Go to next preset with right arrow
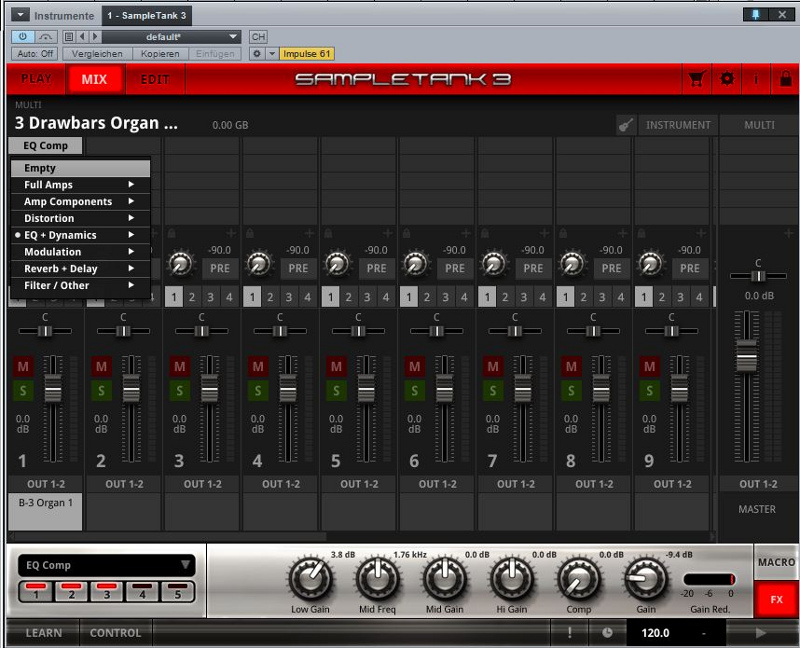This screenshot has height=648, width=800. (94, 37)
